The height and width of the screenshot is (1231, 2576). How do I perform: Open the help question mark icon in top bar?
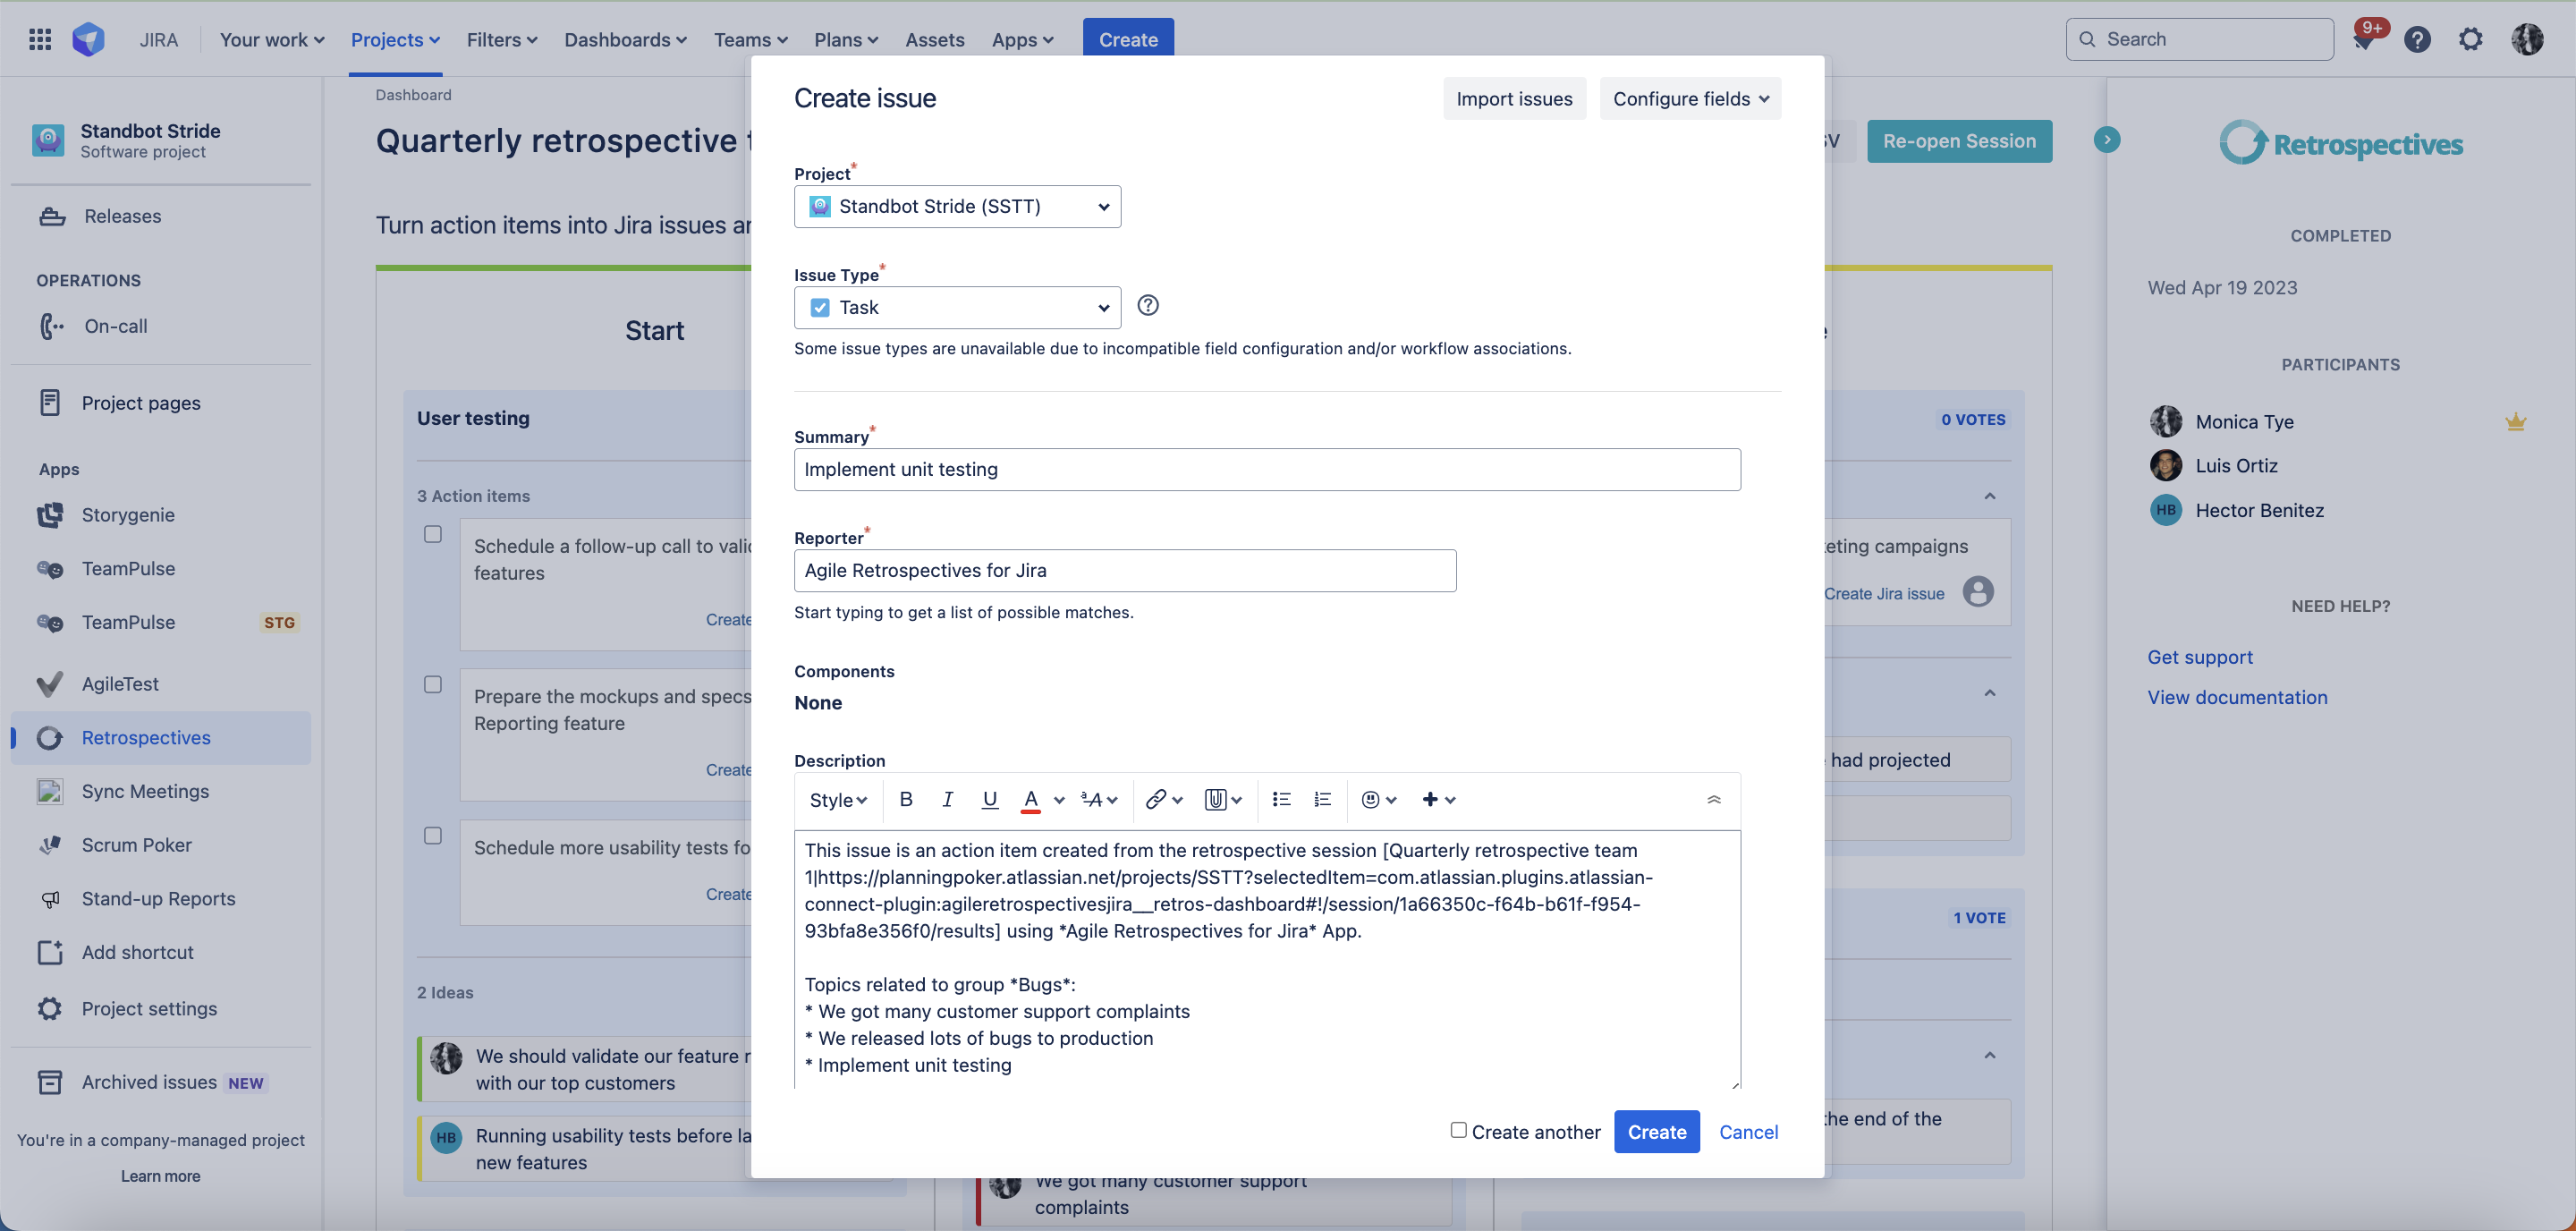tap(2417, 39)
